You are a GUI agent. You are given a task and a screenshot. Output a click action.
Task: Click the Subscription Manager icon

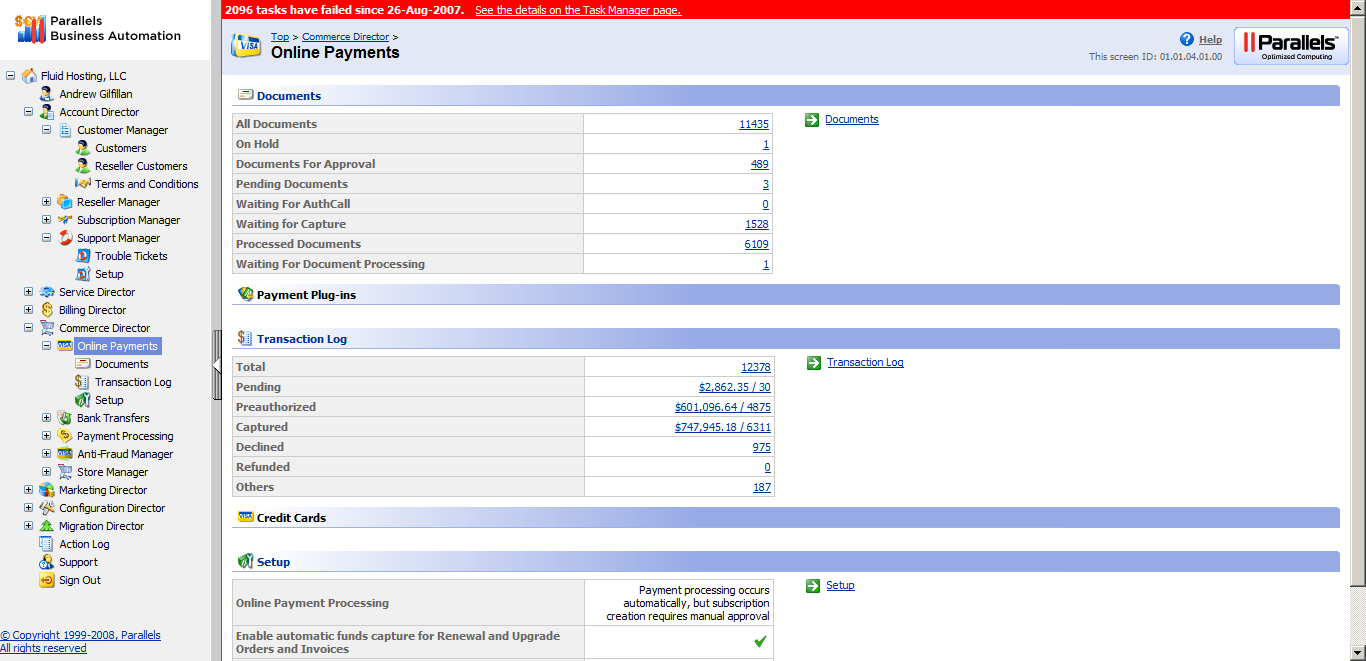coord(65,220)
